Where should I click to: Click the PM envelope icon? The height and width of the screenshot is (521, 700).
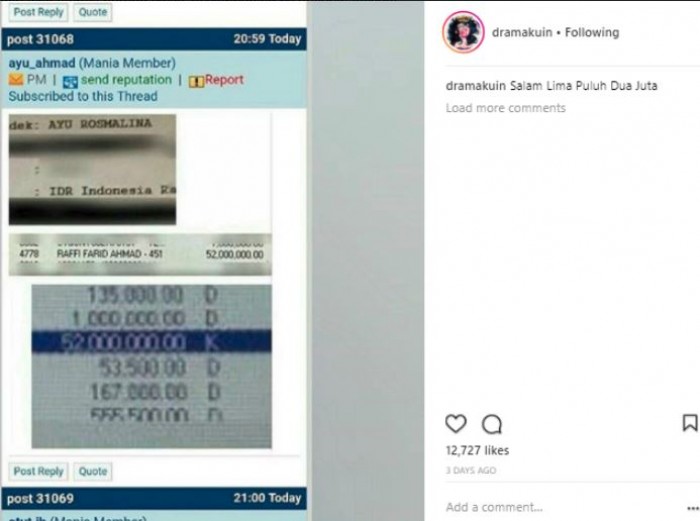(x=16, y=80)
